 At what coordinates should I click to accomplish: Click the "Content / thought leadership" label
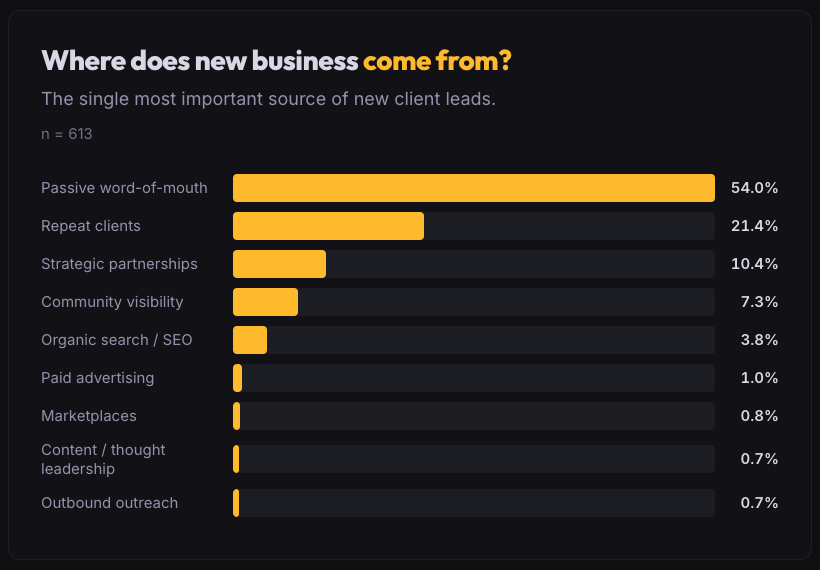click(103, 459)
